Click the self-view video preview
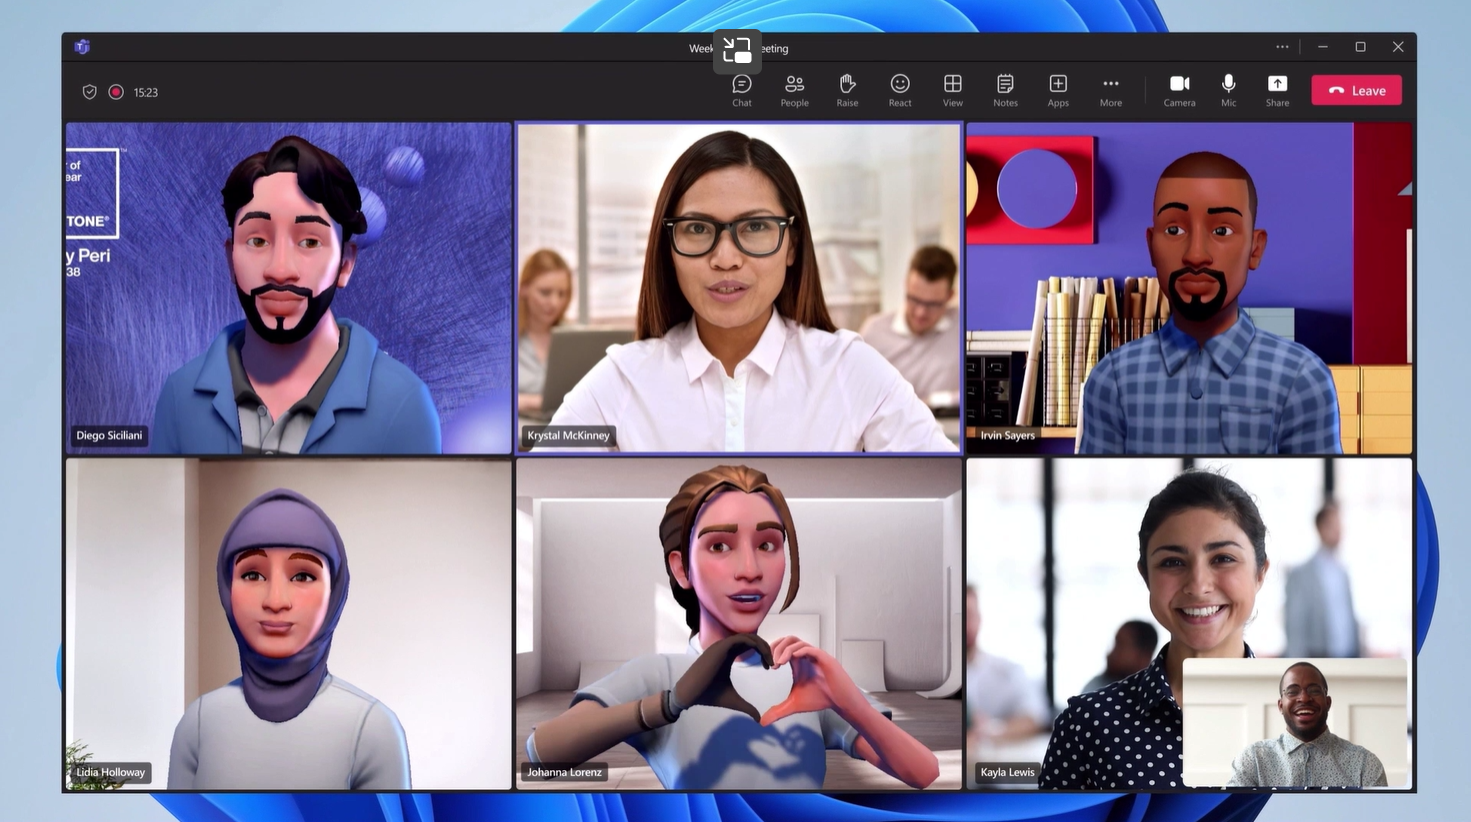Image resolution: width=1471 pixels, height=822 pixels. pos(1294,722)
